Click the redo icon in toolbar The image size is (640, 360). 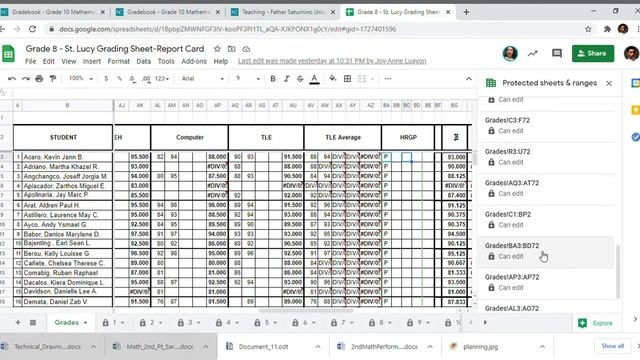[x=25, y=78]
